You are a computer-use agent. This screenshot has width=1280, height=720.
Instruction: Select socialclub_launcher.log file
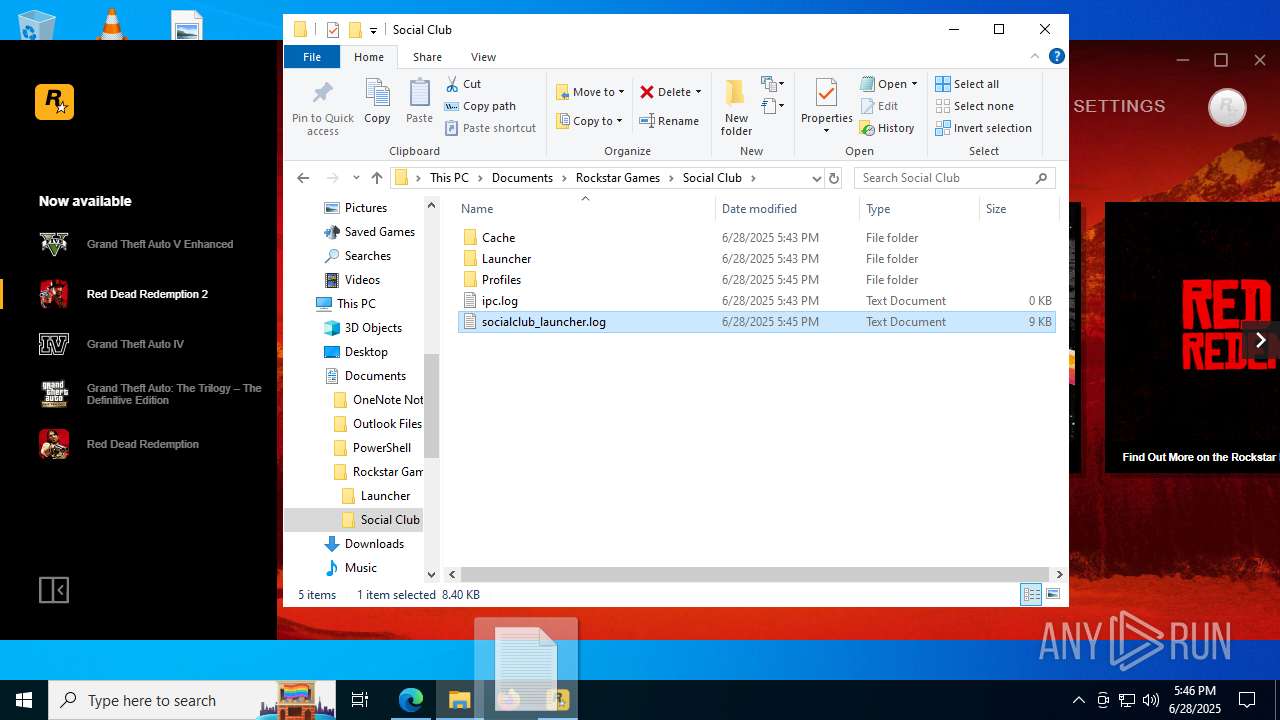click(757, 322)
